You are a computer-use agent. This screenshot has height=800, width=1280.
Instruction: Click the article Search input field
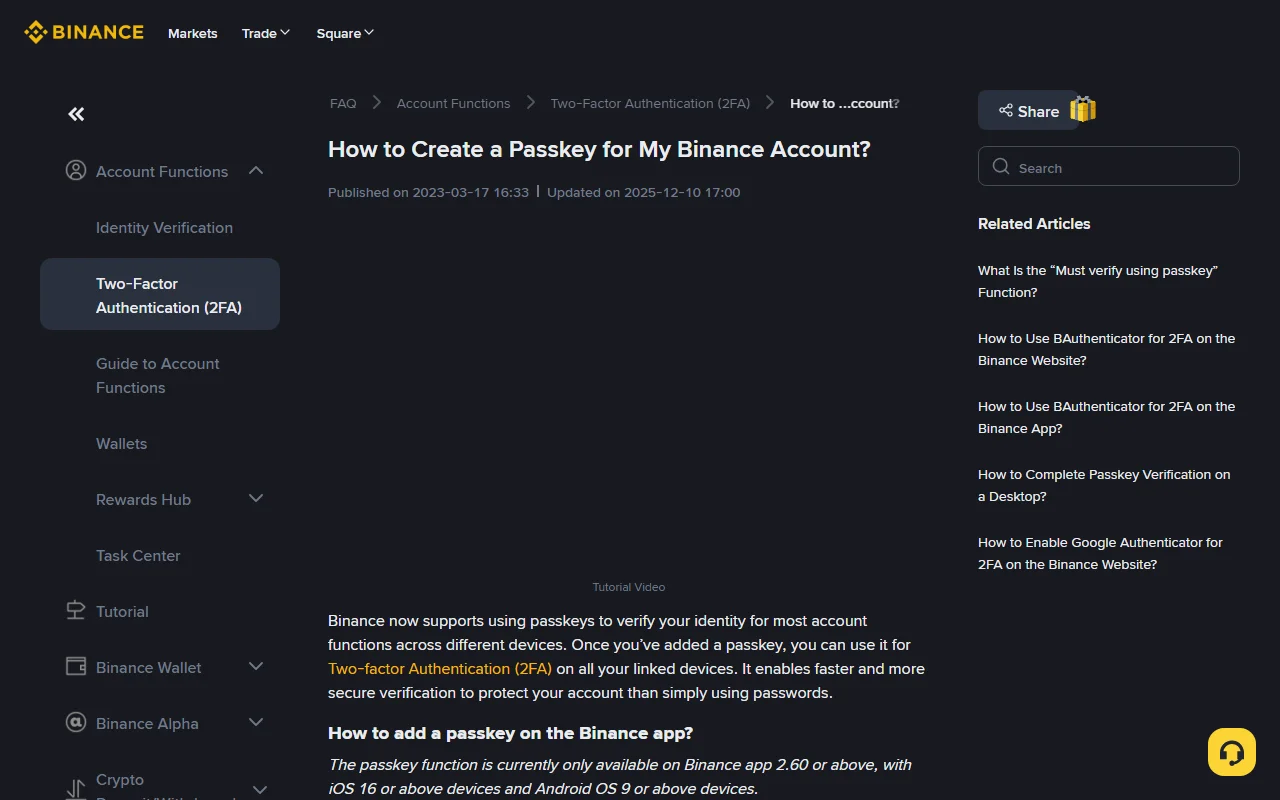click(x=1109, y=166)
